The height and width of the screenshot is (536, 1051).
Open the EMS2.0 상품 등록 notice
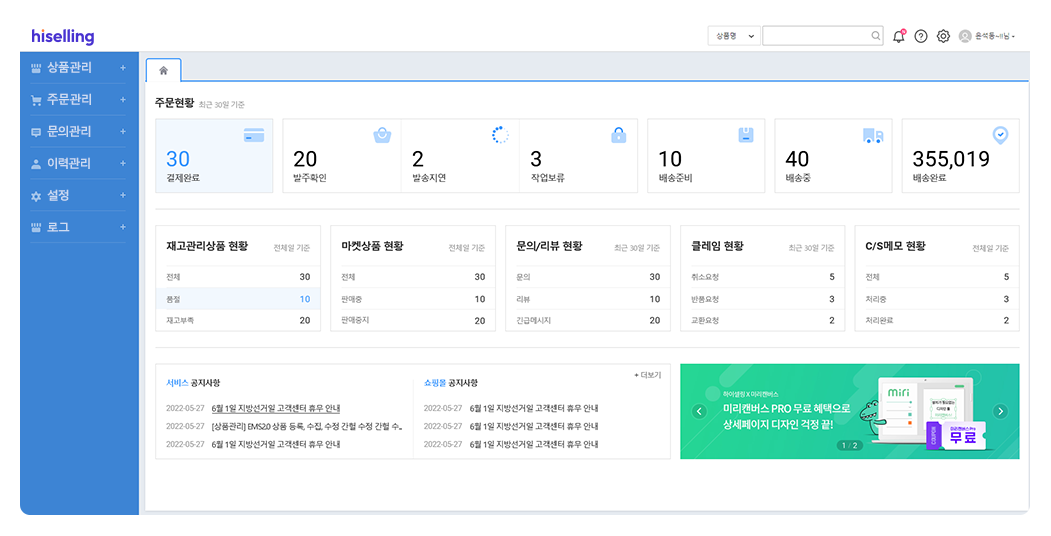coord(307,427)
